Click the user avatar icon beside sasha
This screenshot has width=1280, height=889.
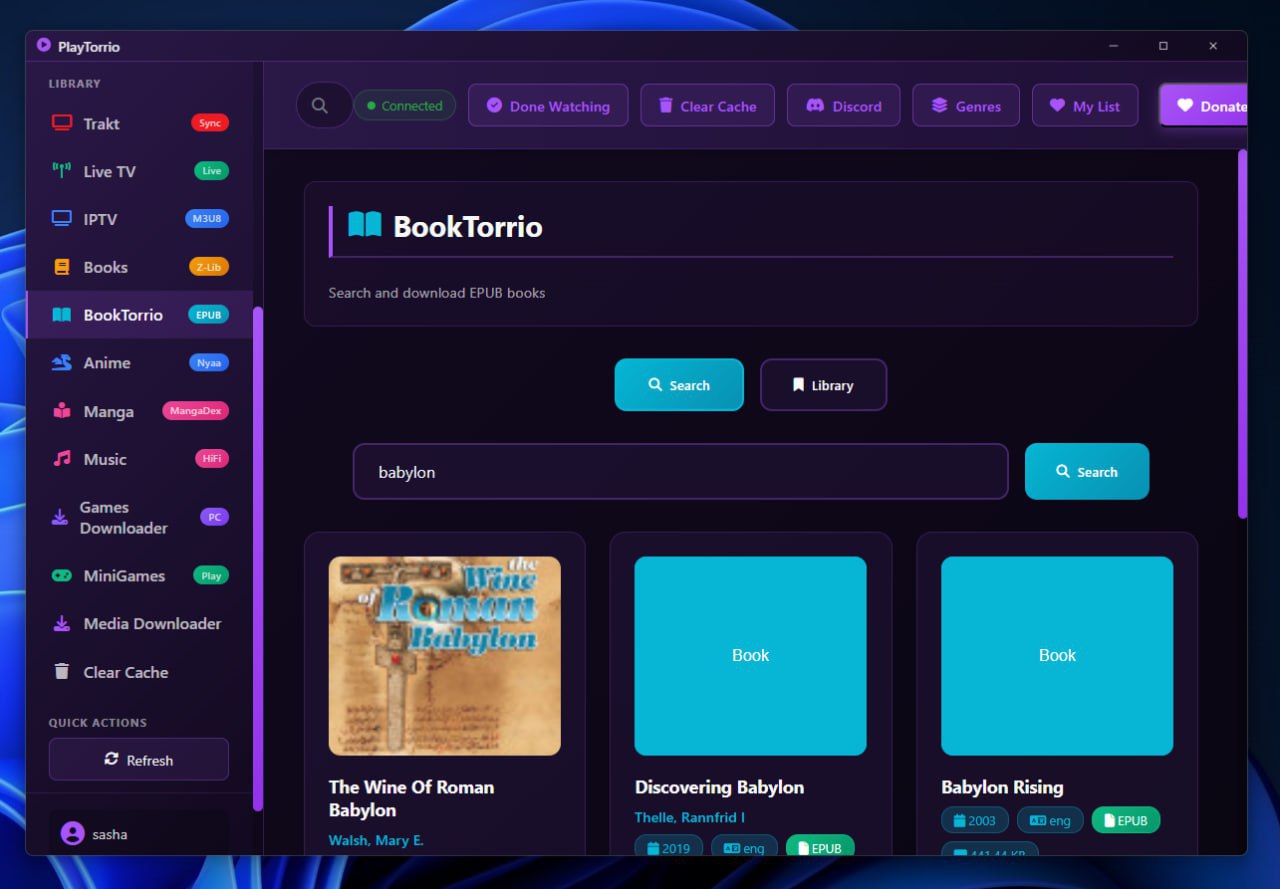[72, 834]
